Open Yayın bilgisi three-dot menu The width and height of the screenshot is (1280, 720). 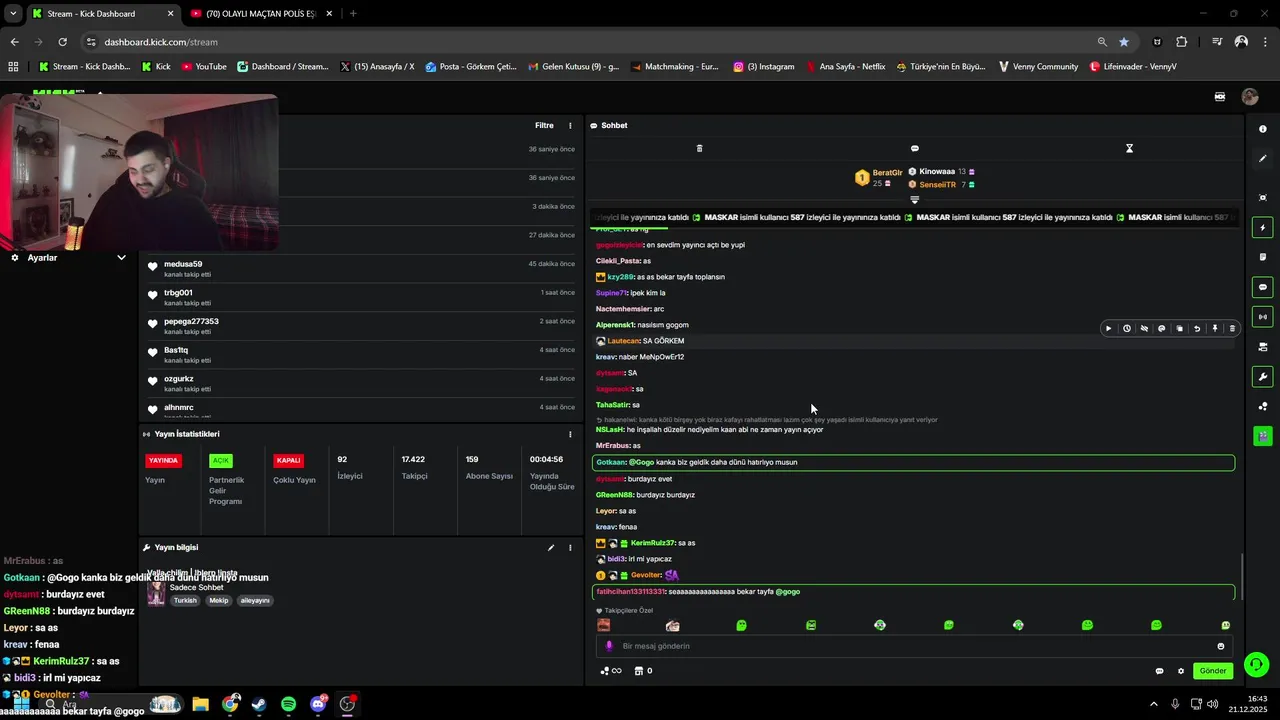571,548
